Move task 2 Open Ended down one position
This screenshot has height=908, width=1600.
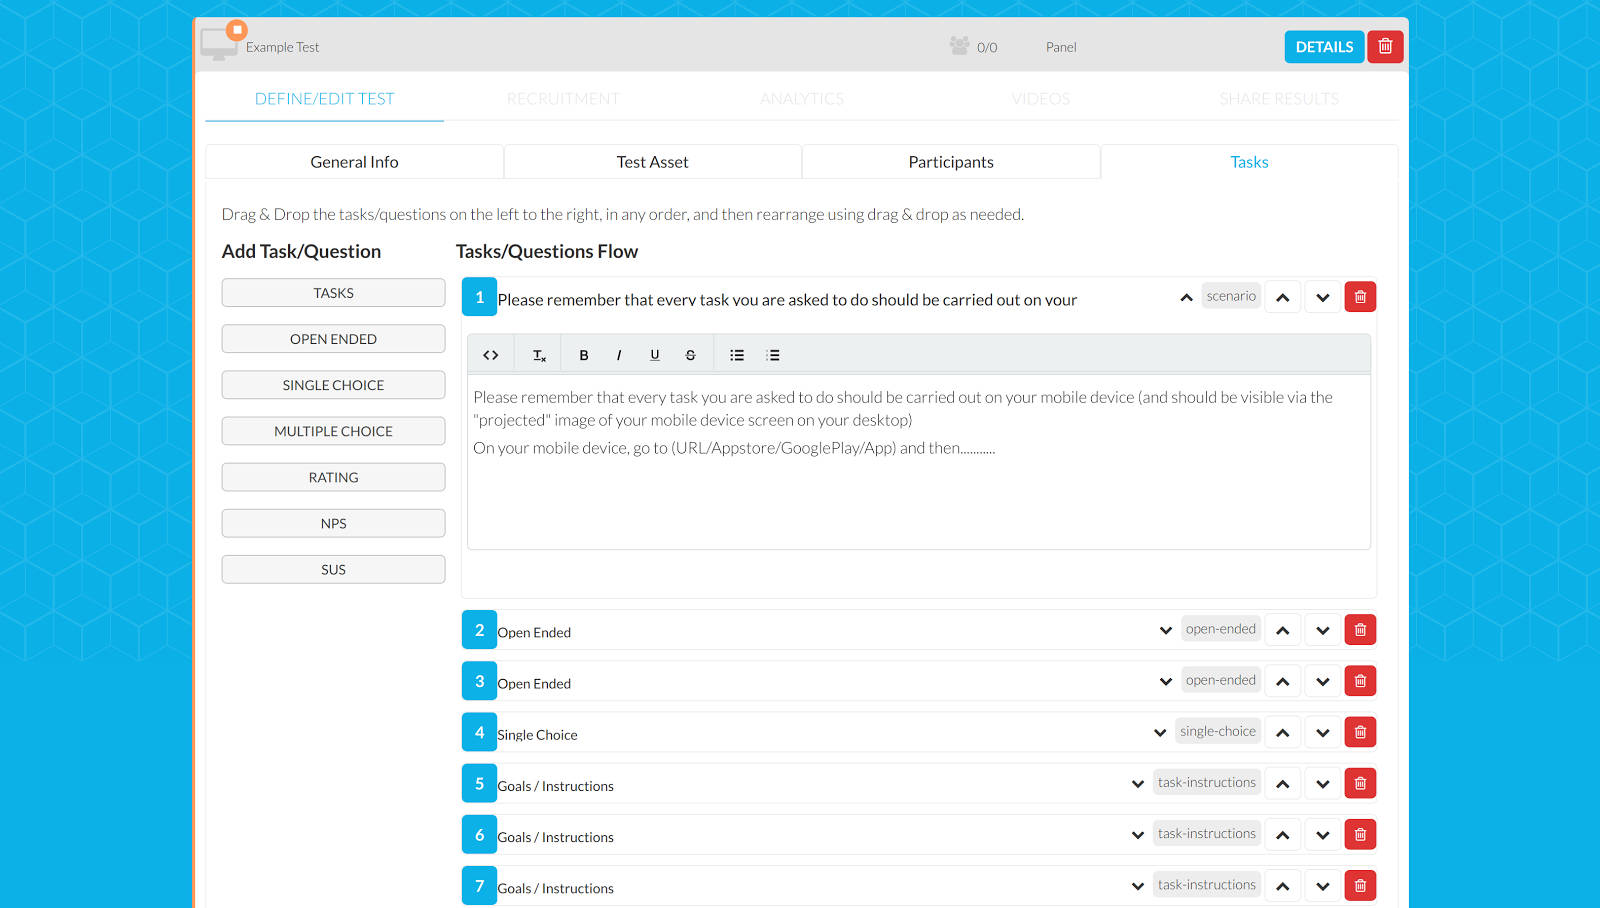(1322, 629)
